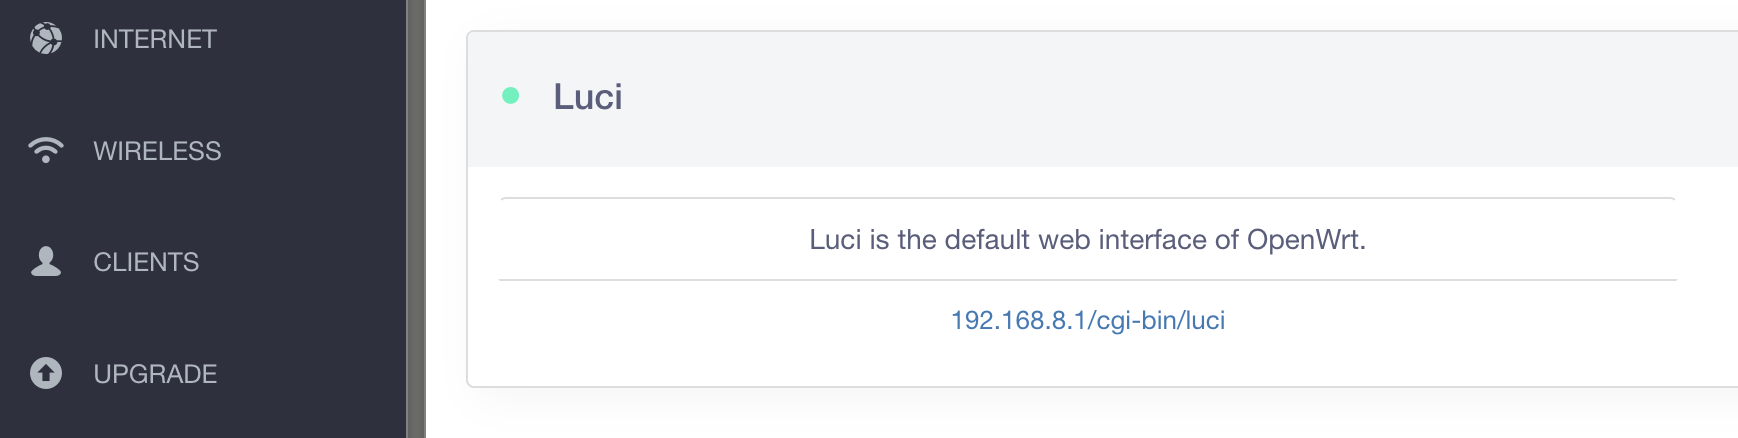Viewport: 1738px width, 438px height.
Task: Select the CLIENTS menu label
Action: 146,262
